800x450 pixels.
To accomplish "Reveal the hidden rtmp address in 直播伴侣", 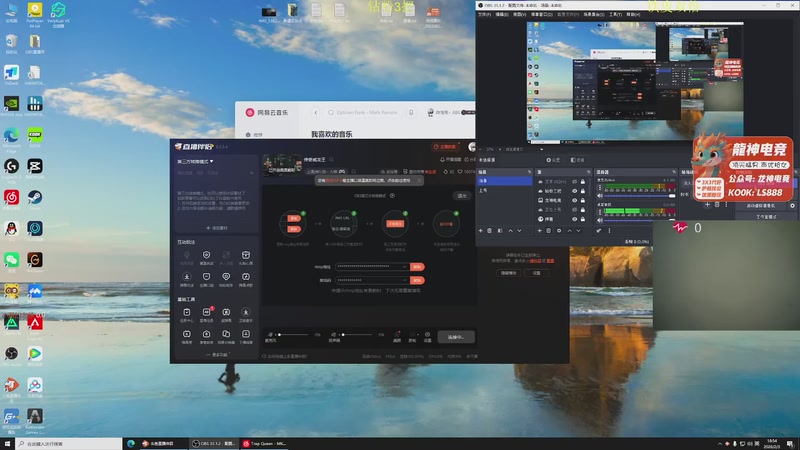I will point(405,266).
